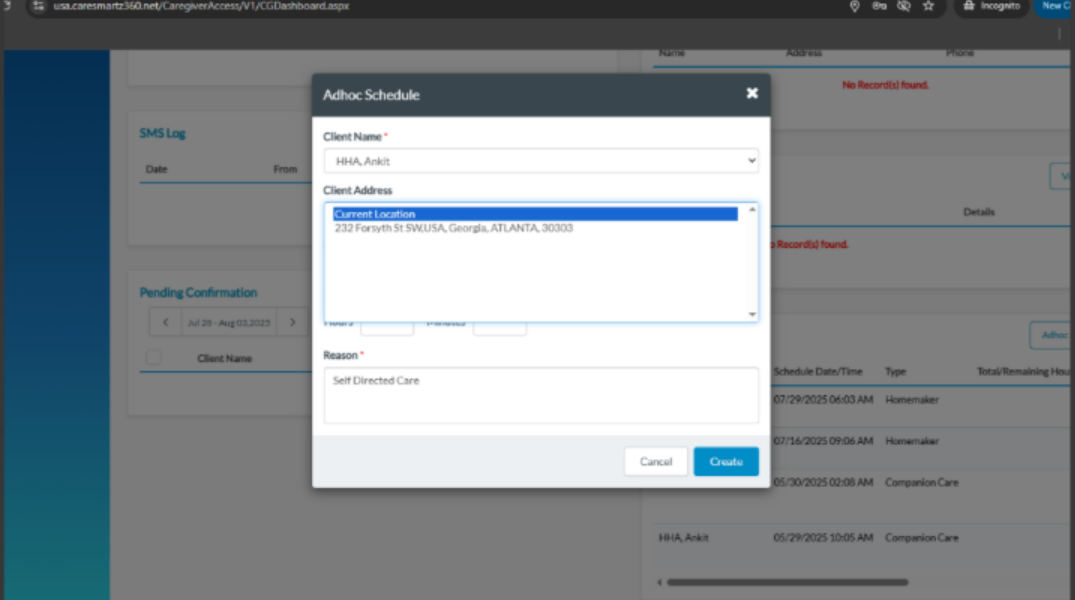Click the location permission pin icon
The image size is (1075, 600).
click(x=854, y=6)
